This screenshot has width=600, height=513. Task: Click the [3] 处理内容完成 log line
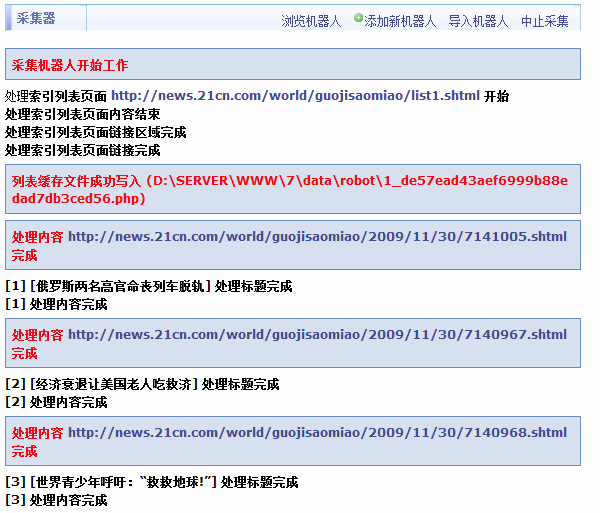(x=56, y=499)
